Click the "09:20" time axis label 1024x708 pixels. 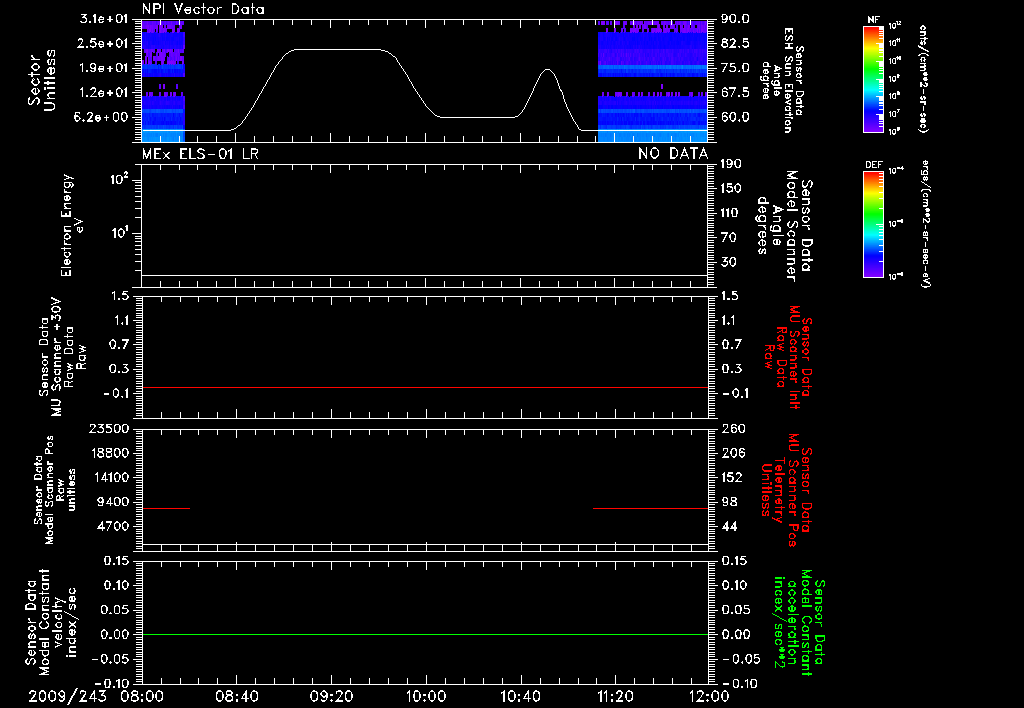pos(331,696)
